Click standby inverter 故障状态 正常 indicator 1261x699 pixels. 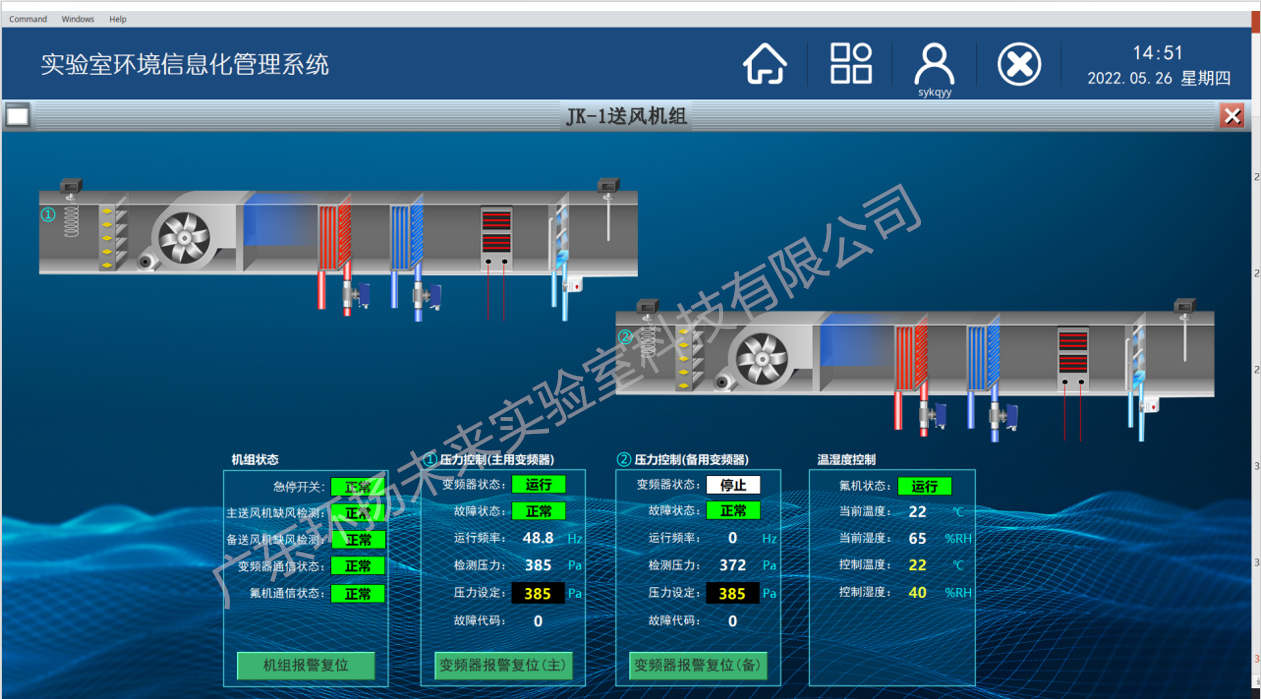733,511
